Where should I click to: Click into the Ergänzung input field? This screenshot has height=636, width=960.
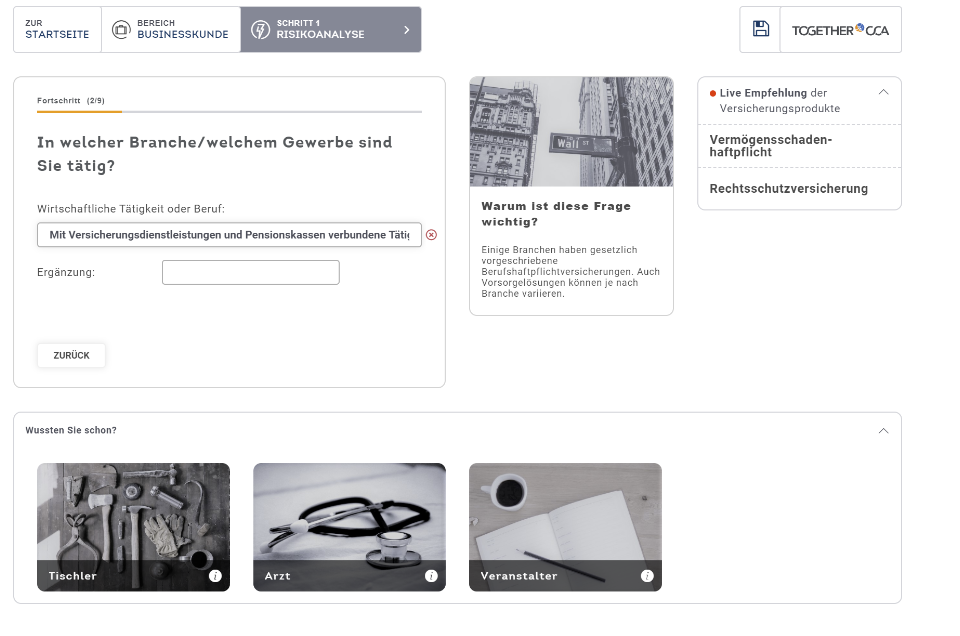(x=250, y=272)
